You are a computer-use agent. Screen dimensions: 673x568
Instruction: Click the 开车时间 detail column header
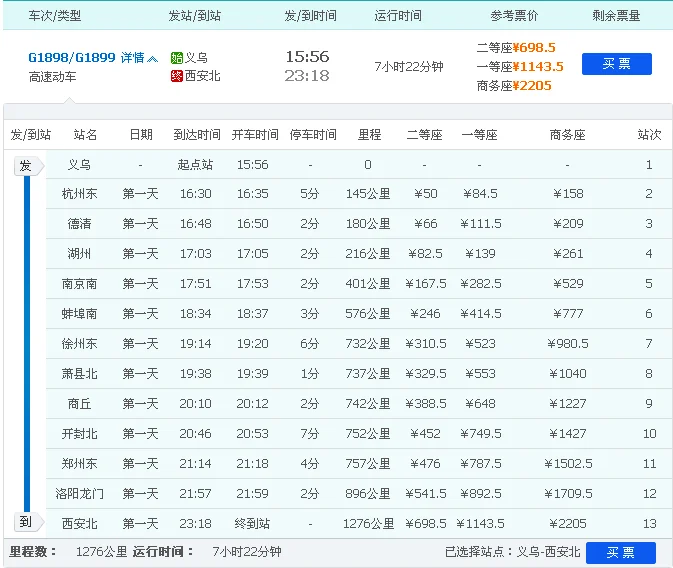(255, 135)
